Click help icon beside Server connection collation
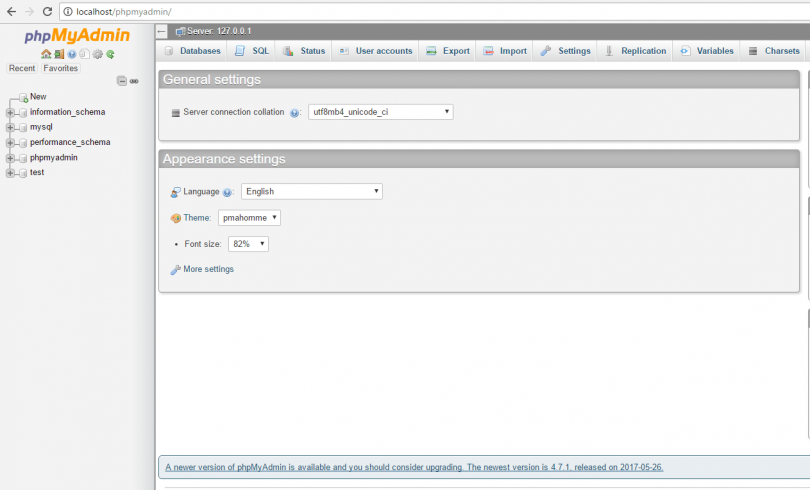 coord(295,113)
